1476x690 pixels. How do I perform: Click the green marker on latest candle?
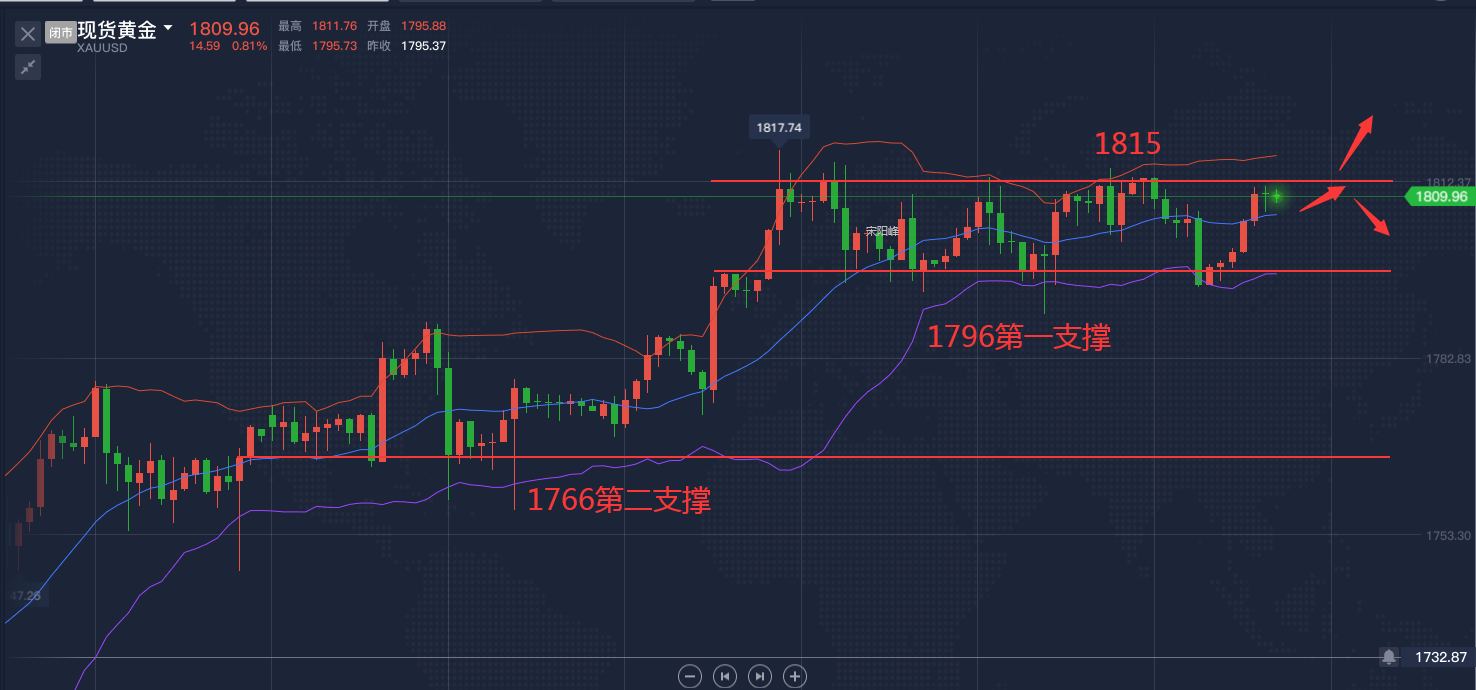coord(1276,195)
